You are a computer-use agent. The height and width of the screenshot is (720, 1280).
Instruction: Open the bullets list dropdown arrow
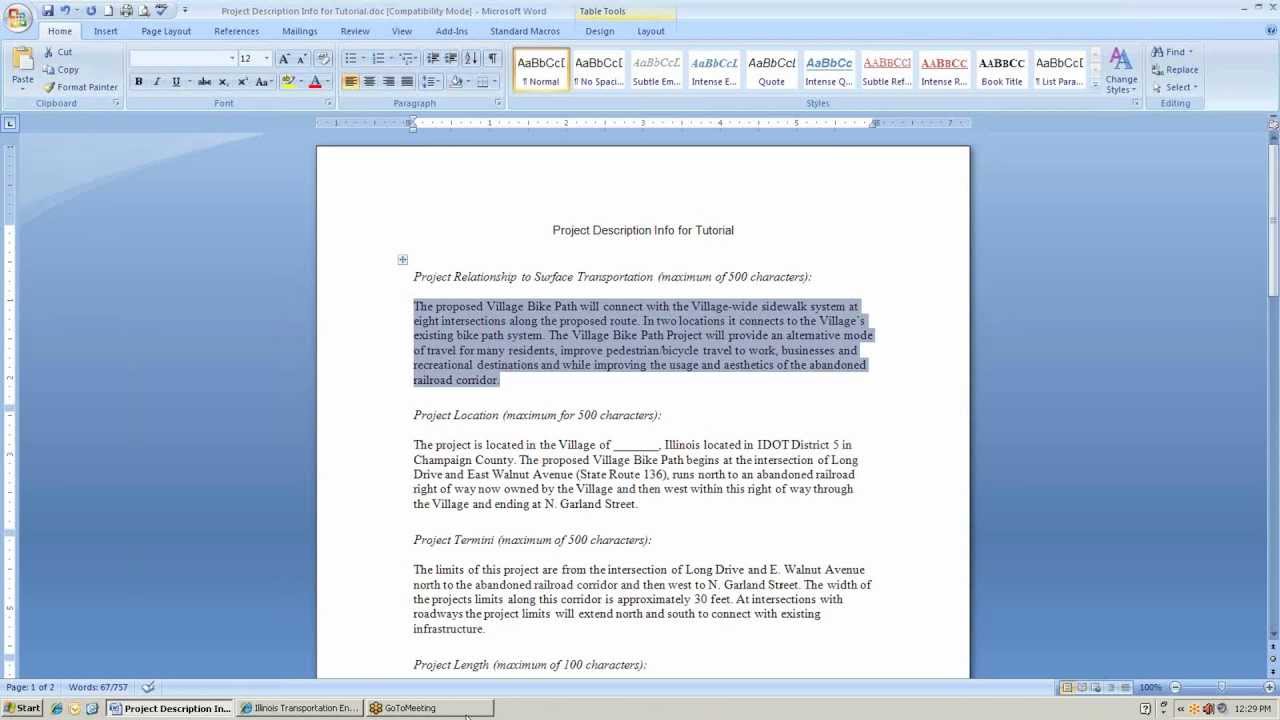pyautogui.click(x=363, y=59)
